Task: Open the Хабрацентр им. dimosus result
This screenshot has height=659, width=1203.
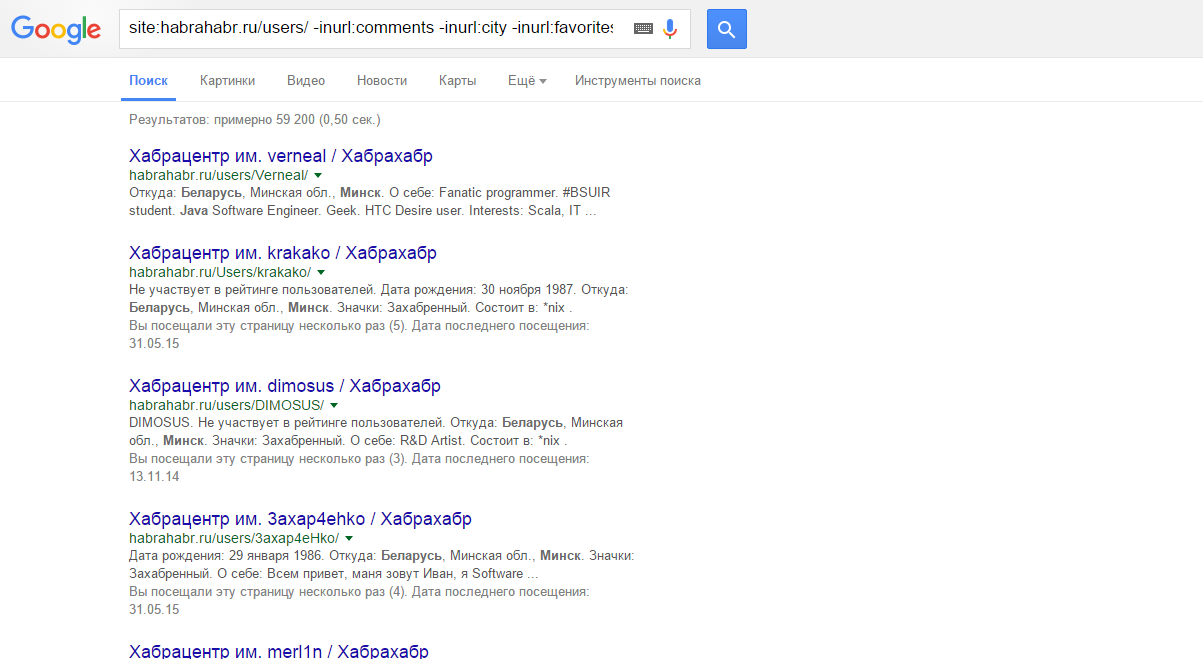Action: point(285,386)
